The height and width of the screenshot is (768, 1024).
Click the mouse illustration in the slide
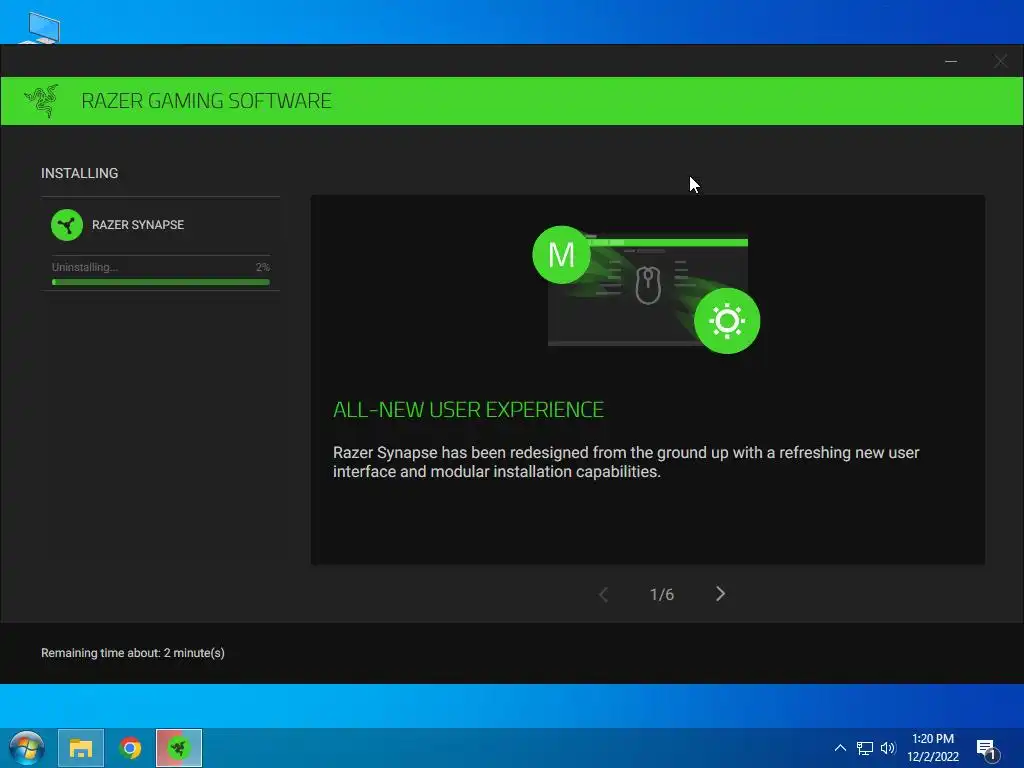648,285
